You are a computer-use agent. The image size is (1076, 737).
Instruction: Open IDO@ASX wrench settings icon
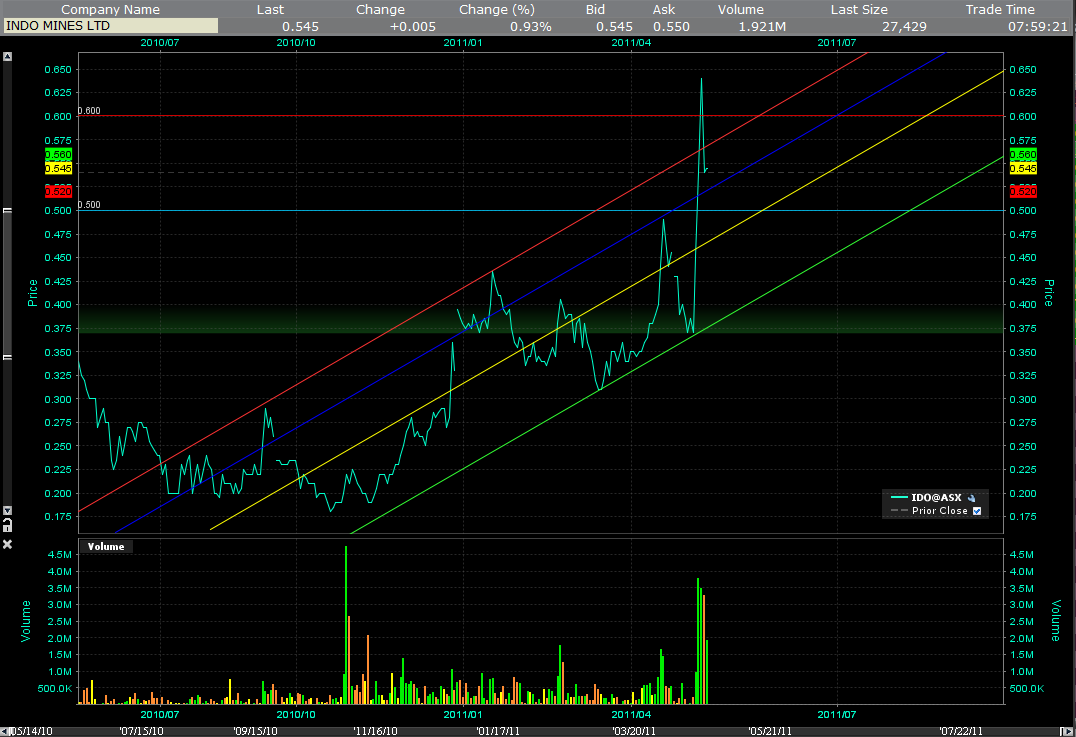pyautogui.click(x=971, y=497)
